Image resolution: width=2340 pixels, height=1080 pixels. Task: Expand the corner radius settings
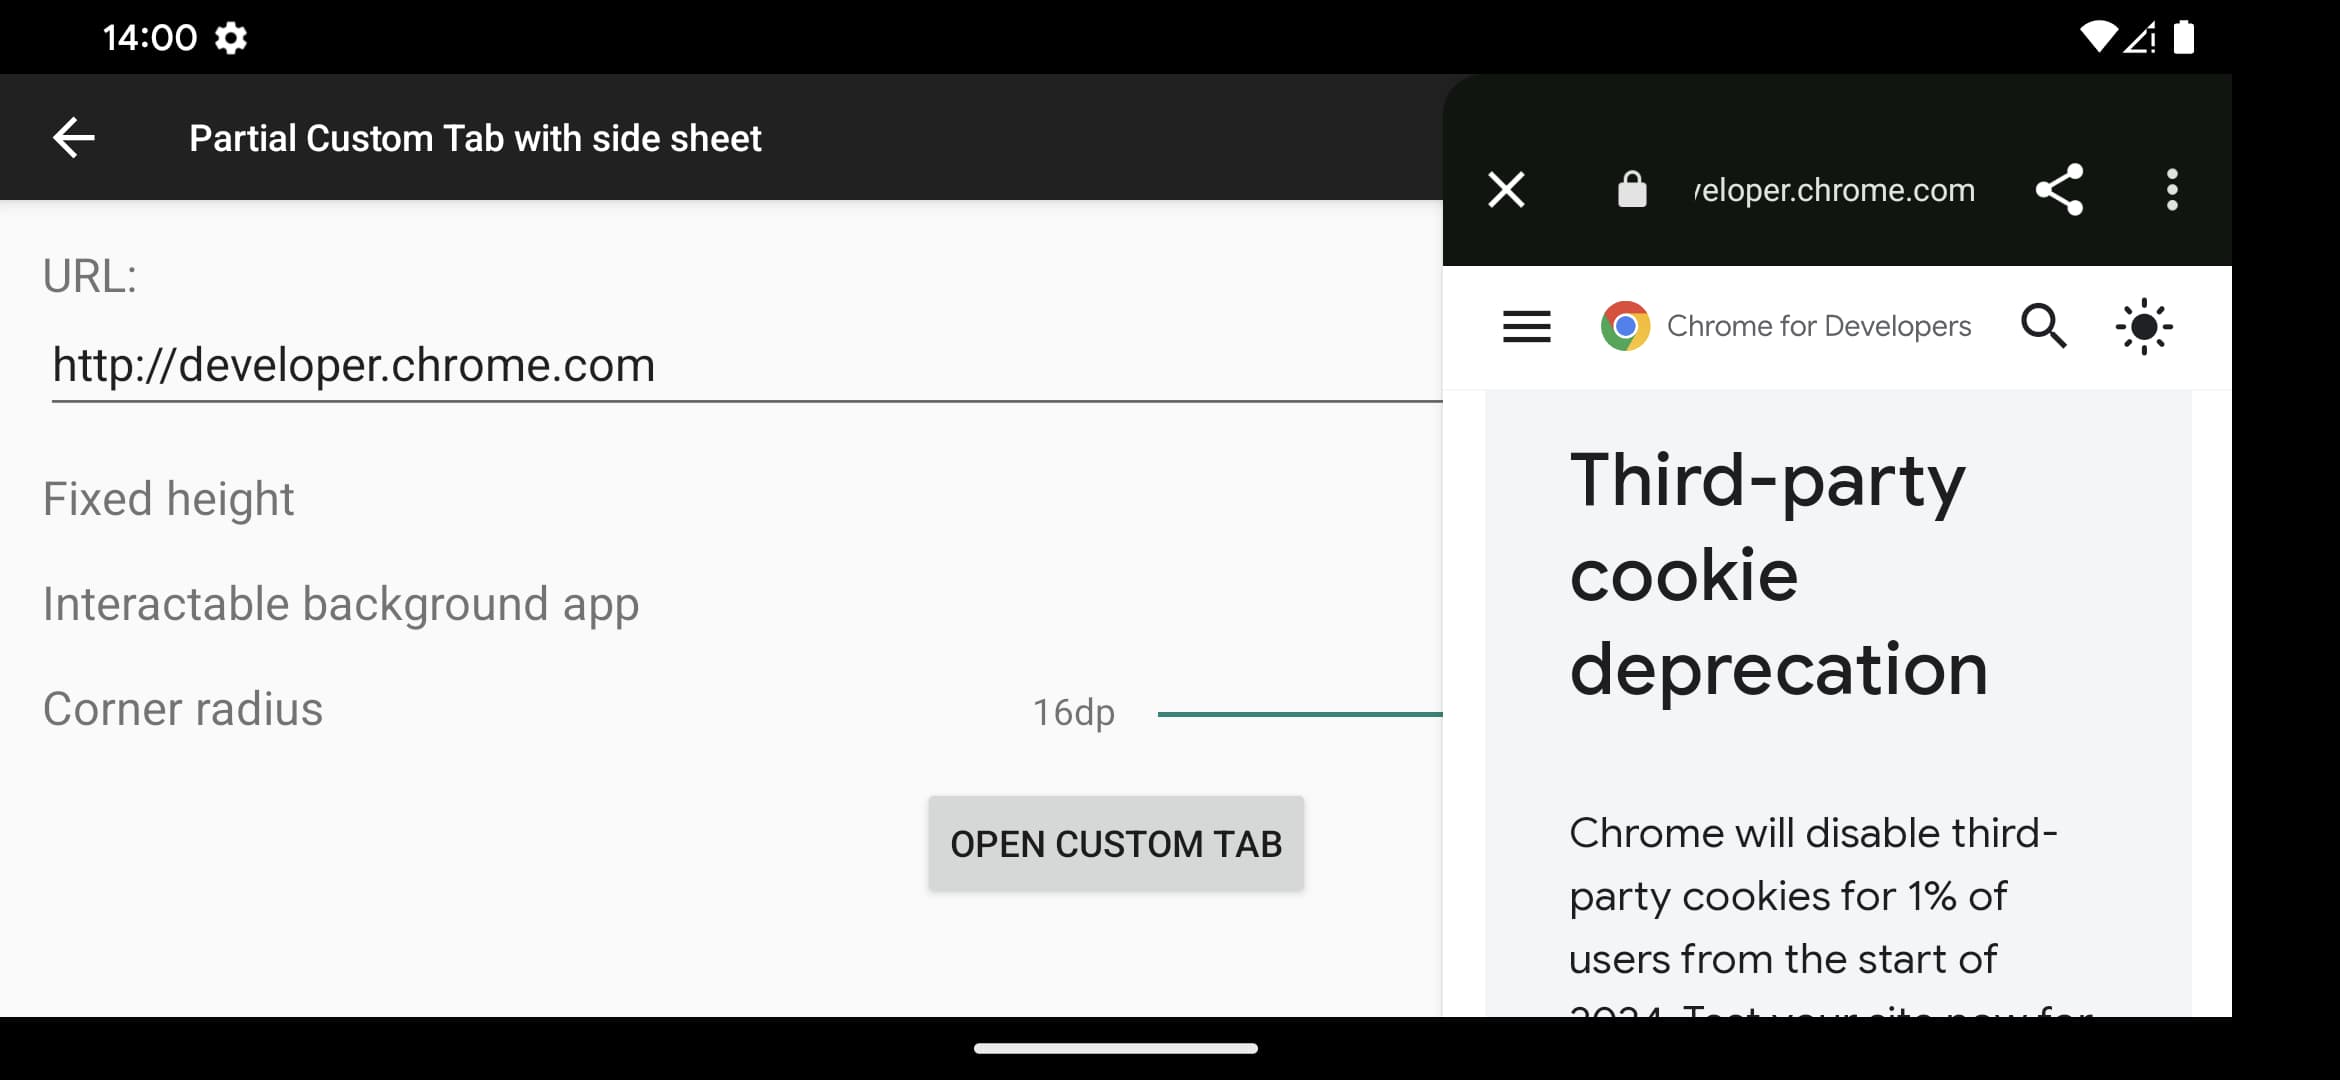point(184,709)
